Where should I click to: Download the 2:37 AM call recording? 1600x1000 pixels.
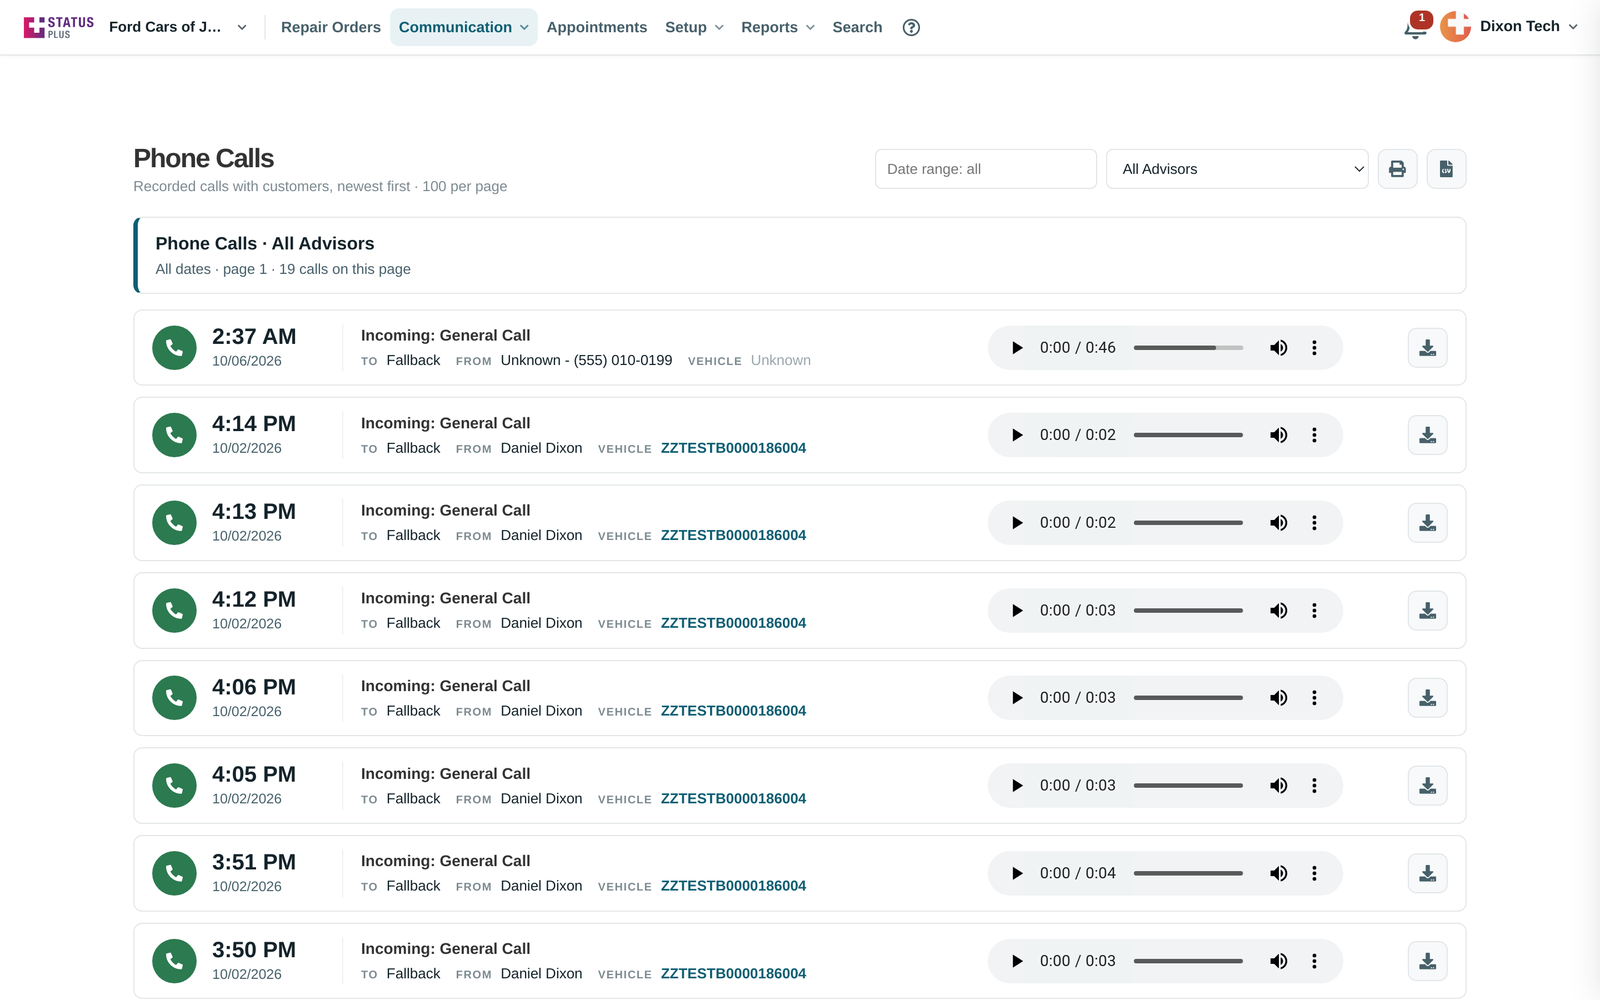1427,348
